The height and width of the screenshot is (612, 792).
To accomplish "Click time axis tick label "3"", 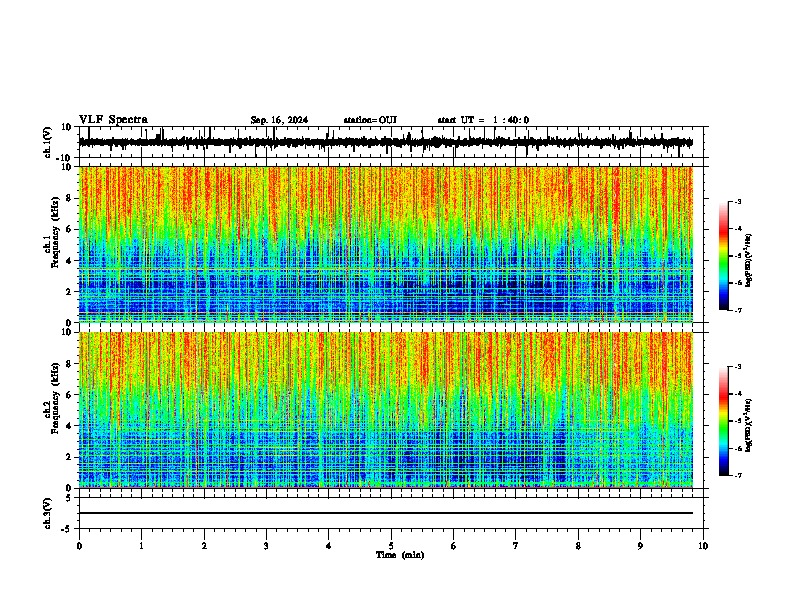I will 266,546.
